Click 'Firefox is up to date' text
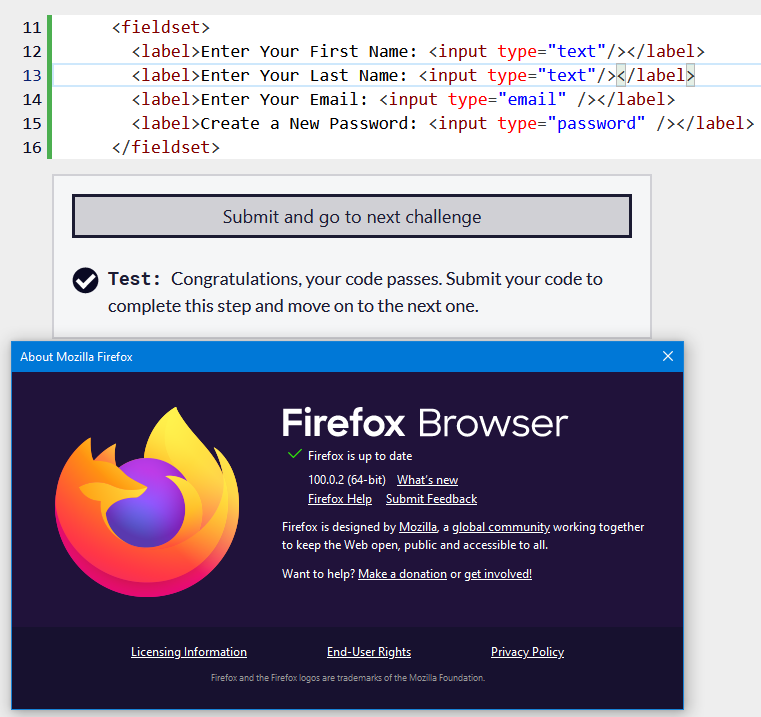Viewport: 761px width, 717px height. 360,456
